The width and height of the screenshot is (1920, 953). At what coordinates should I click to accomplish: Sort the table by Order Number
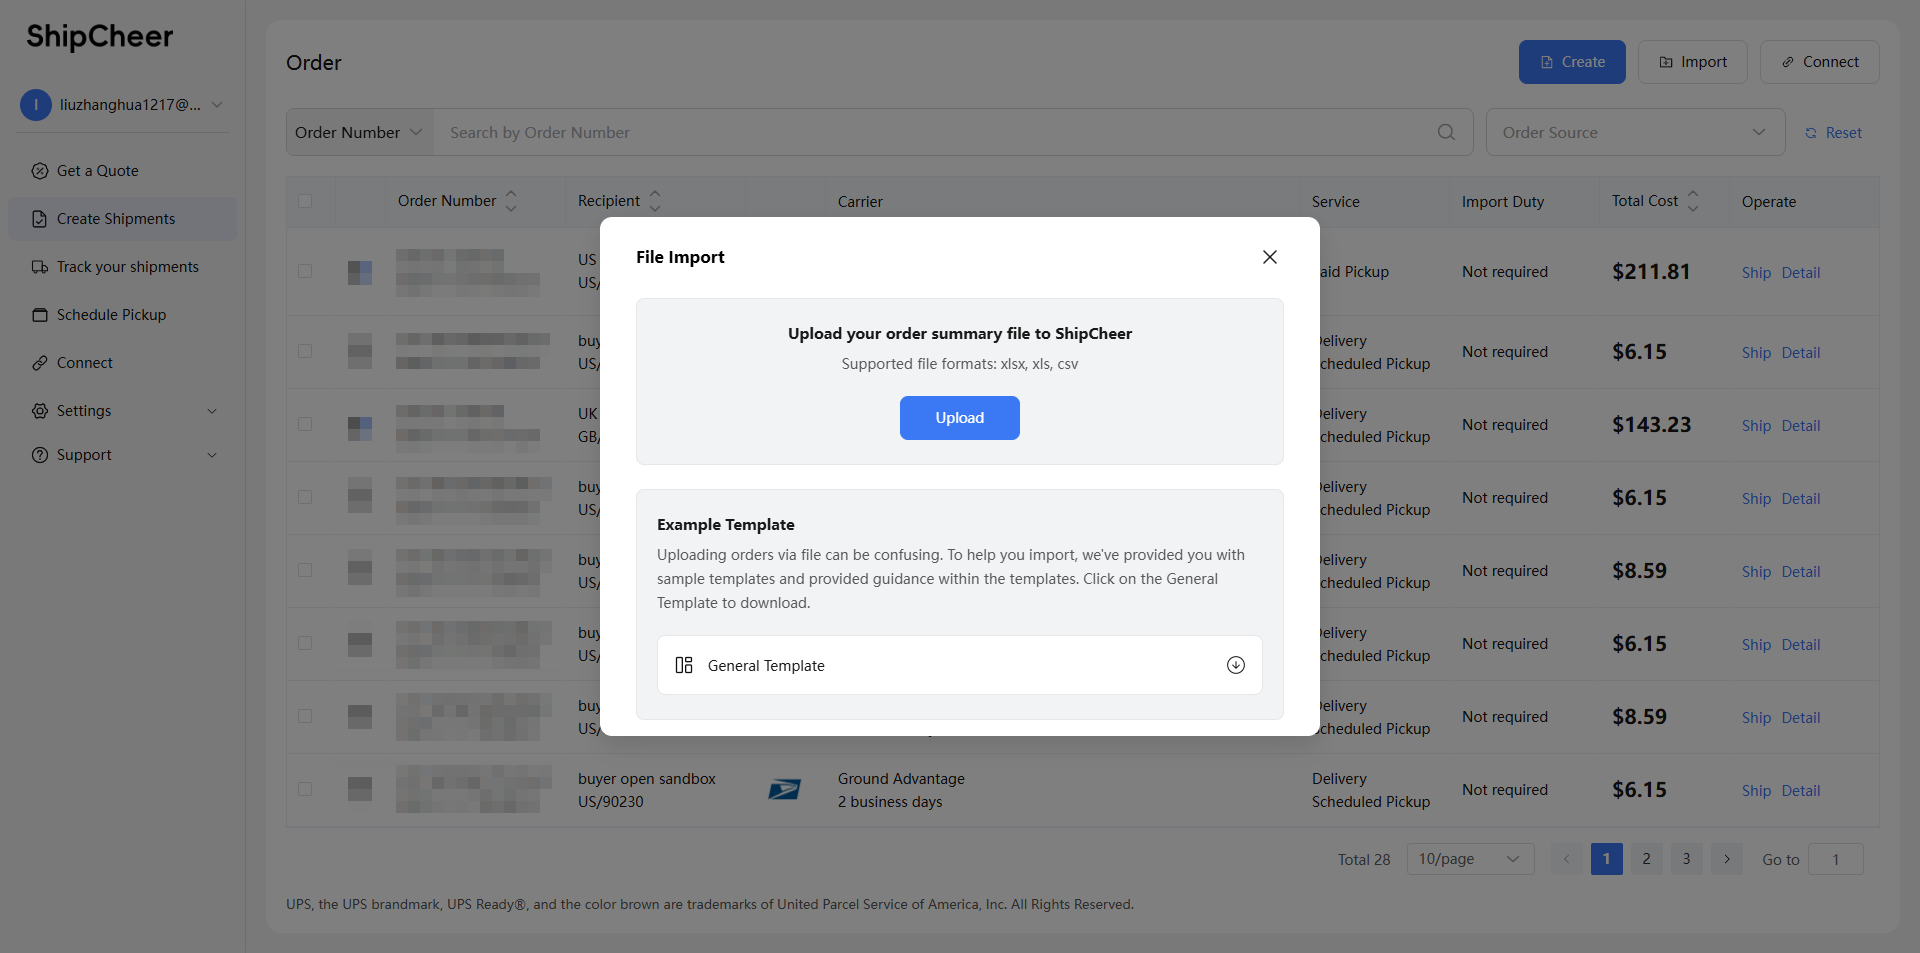click(x=511, y=201)
